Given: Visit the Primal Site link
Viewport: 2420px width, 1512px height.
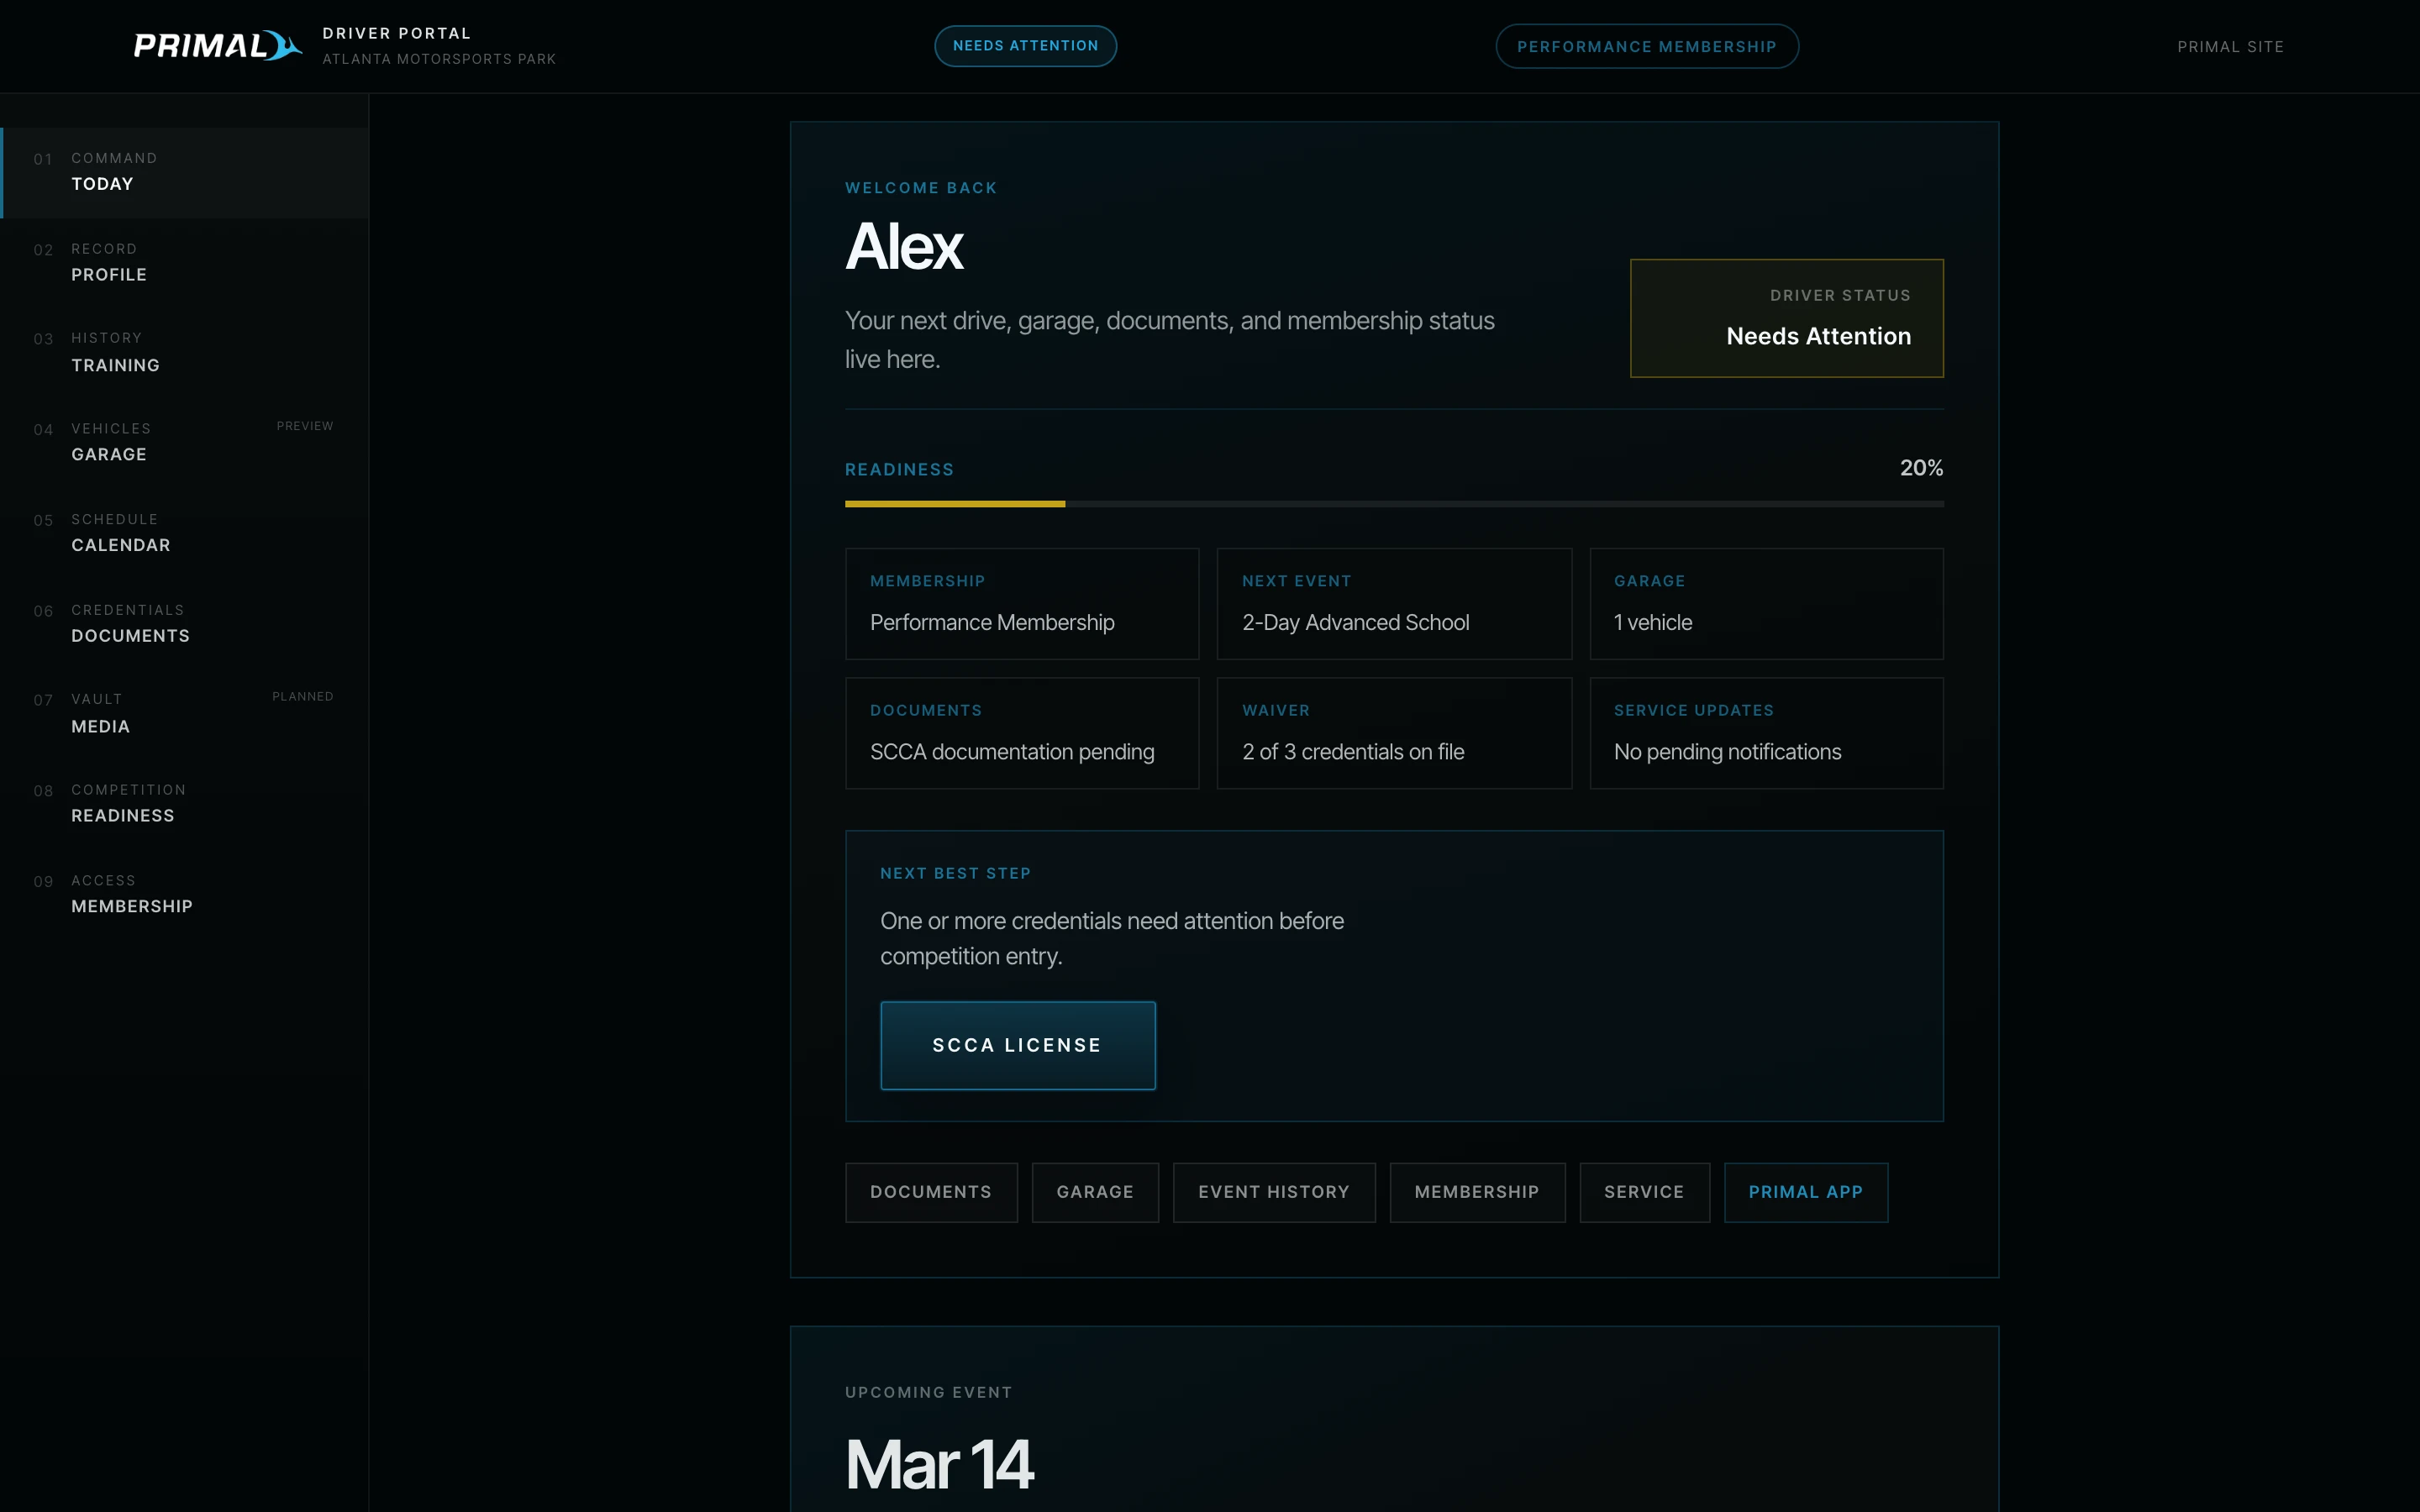Looking at the screenshot, I should point(2230,47).
